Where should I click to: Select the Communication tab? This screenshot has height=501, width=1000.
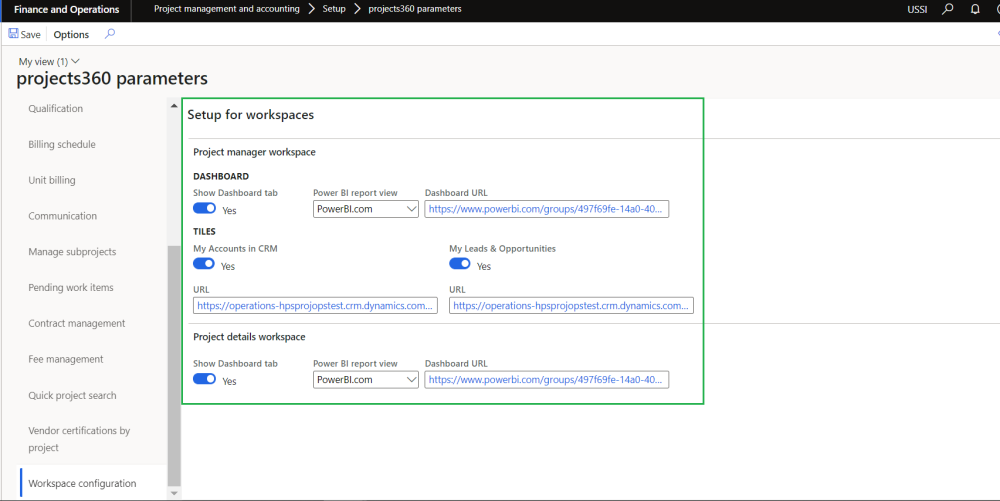(x=62, y=215)
